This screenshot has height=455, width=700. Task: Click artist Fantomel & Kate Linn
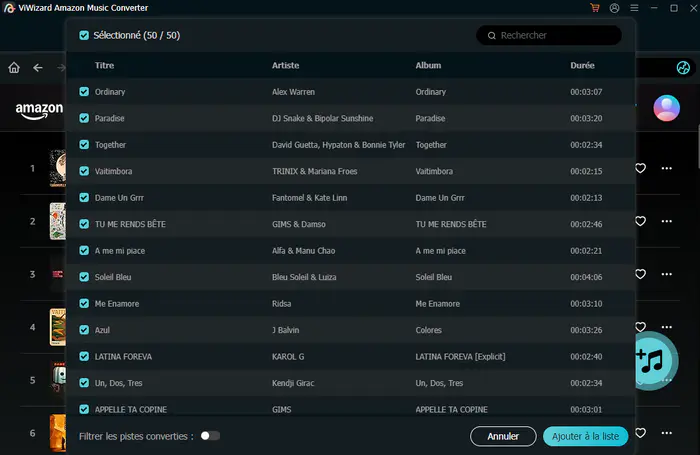pyautogui.click(x=309, y=197)
